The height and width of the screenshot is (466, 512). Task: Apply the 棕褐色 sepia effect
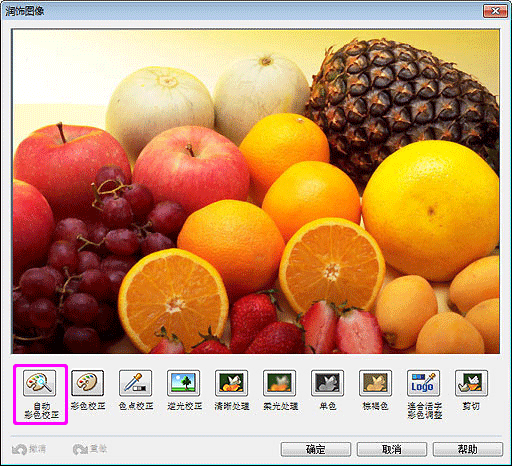click(x=376, y=383)
